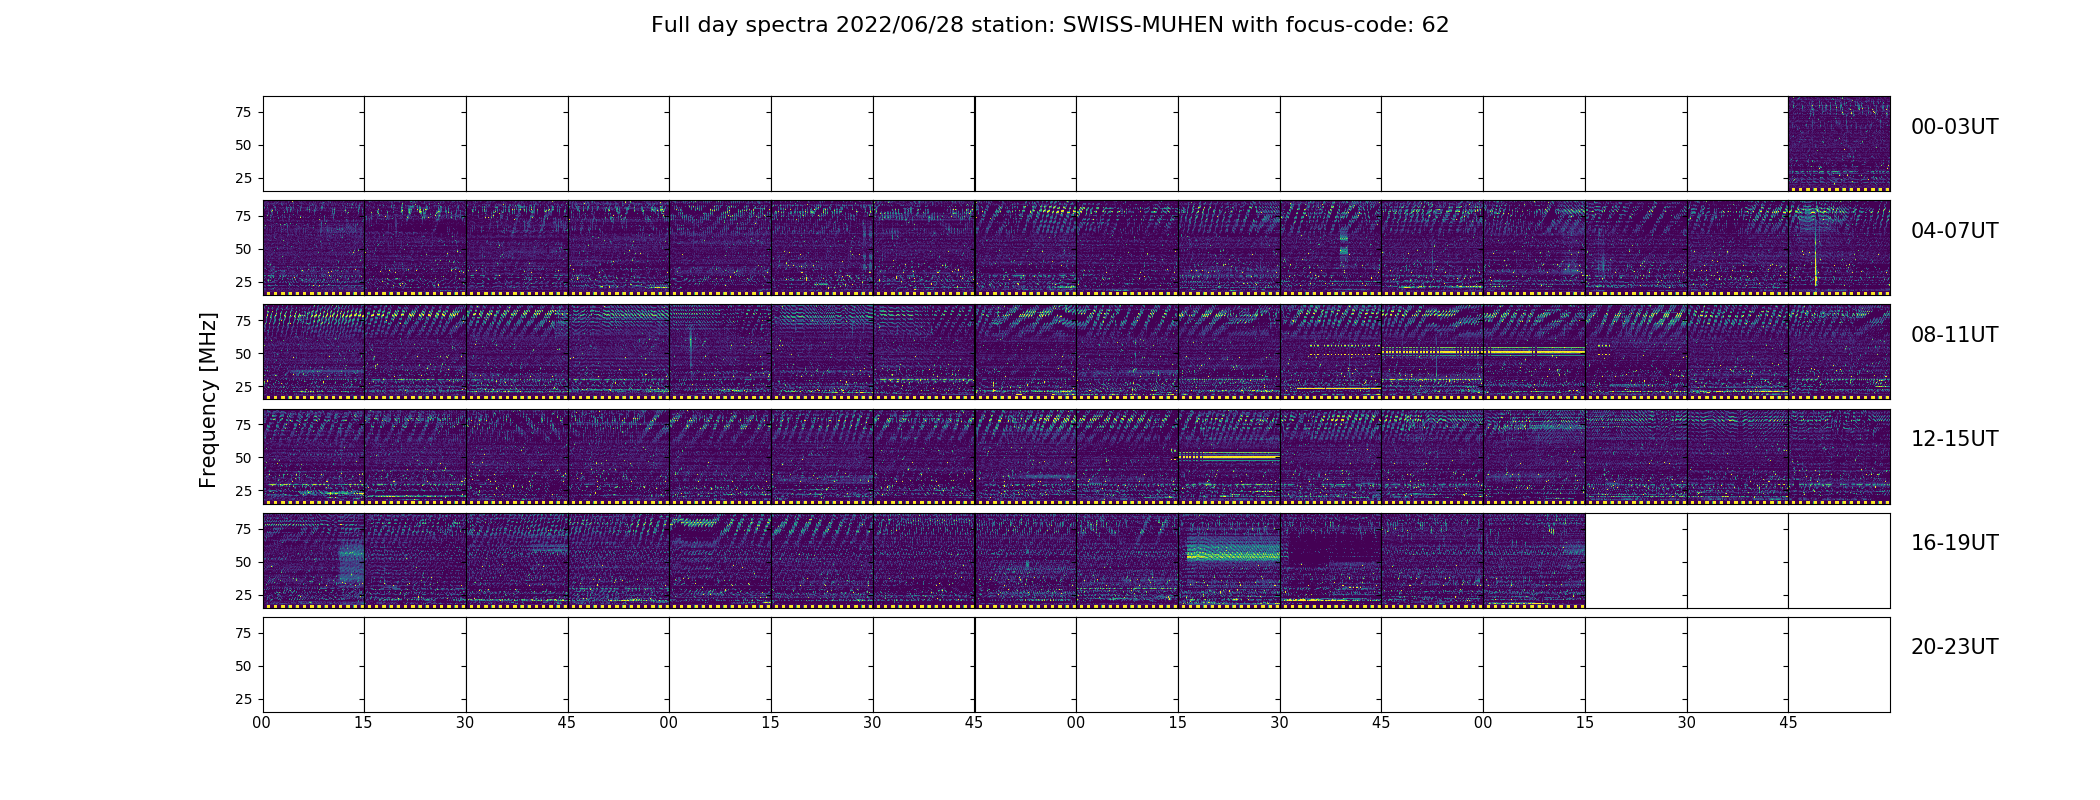Open the only spectrogram in the 00-03UT row

(1839, 143)
